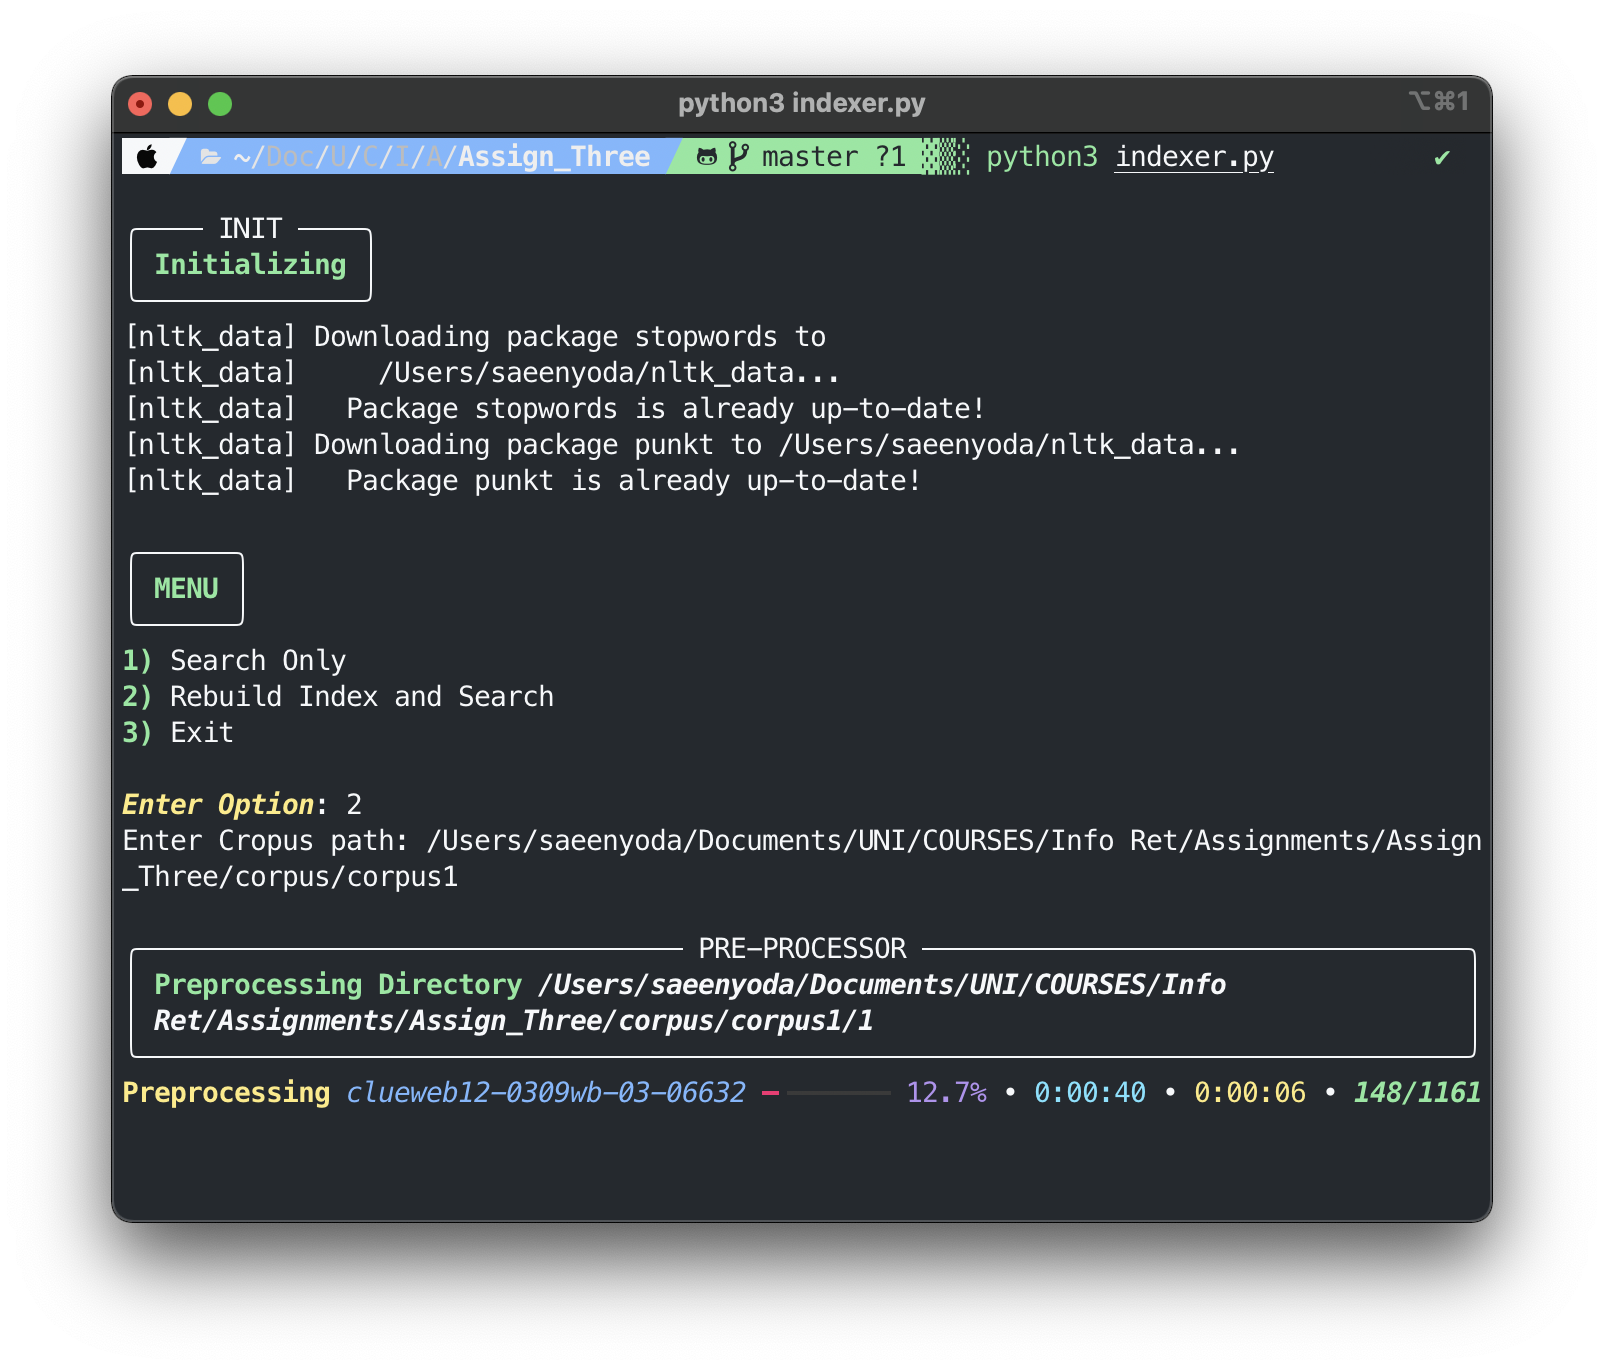
Task: Click the red close window button
Action: (140, 104)
